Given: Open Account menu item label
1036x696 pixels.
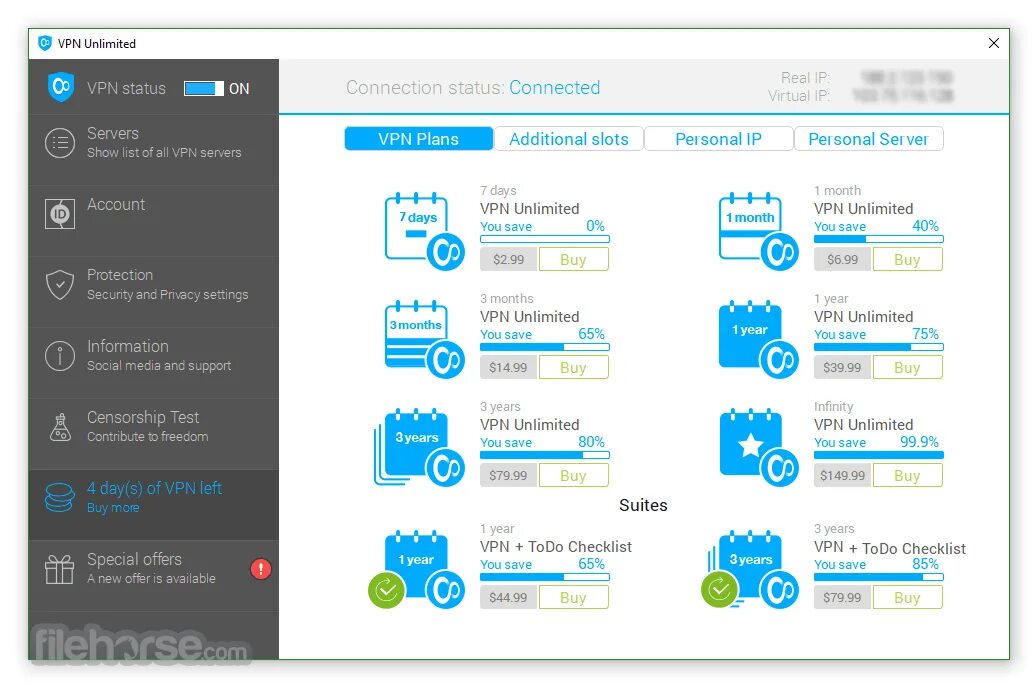Looking at the screenshot, I should tap(116, 204).
